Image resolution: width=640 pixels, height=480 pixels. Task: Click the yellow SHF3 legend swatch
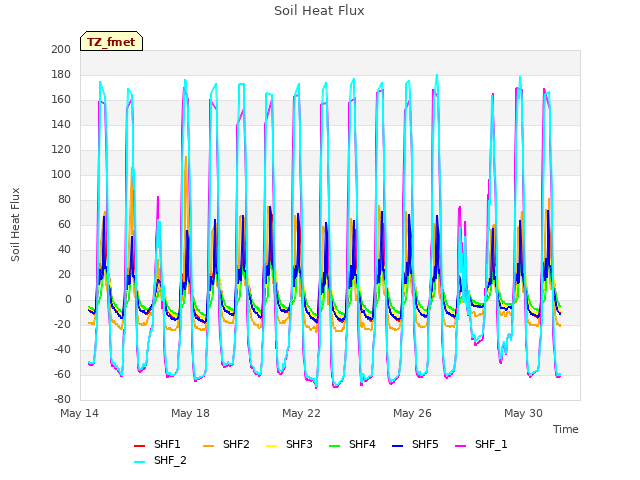tap(271, 445)
